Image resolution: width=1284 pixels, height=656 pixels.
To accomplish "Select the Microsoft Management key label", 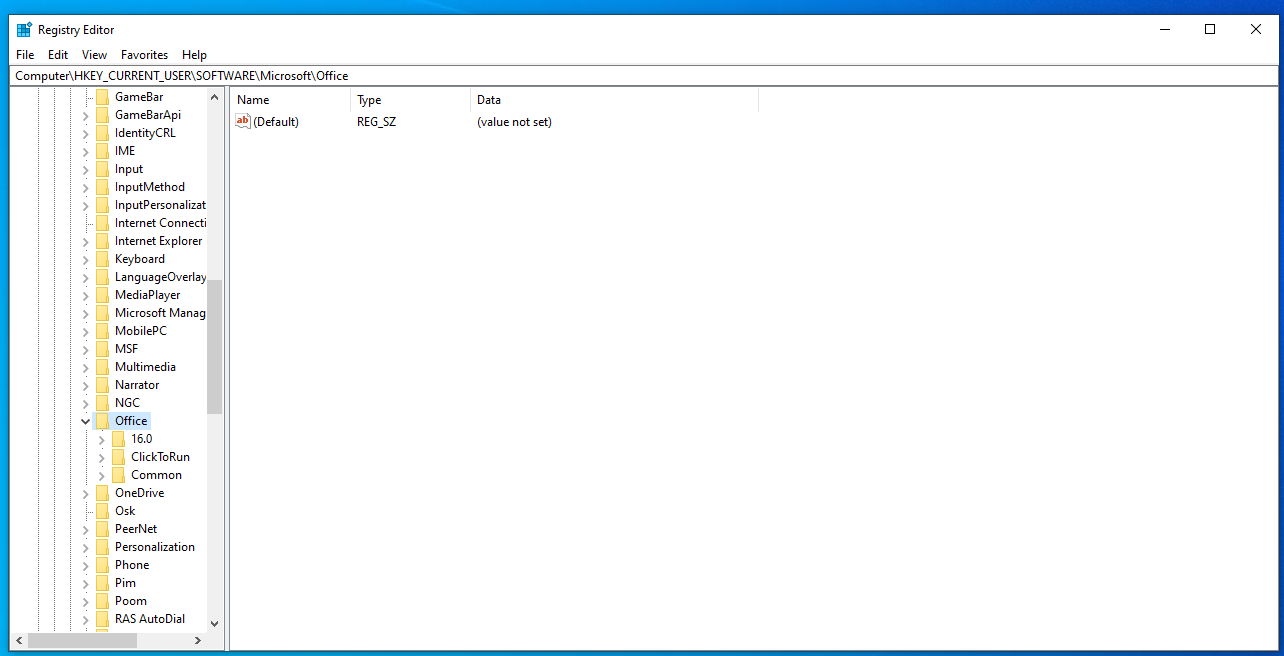I will (160, 313).
